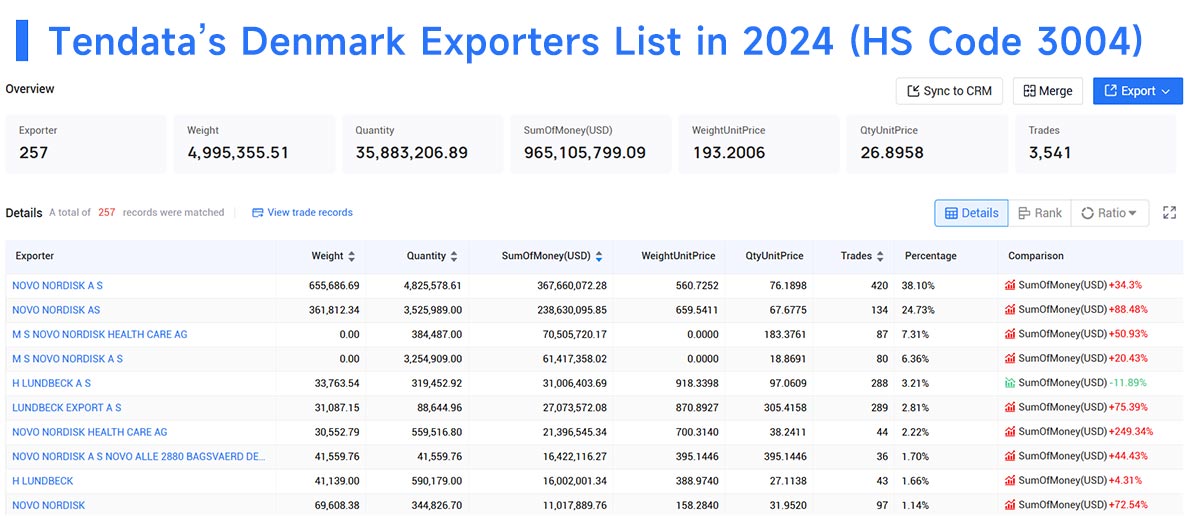
Task: Click comparison chart icon for +72.54% row
Action: pyautogui.click(x=1010, y=505)
